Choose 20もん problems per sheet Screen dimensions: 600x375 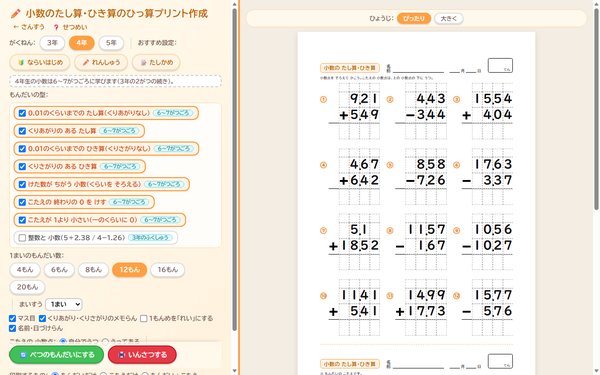(x=27, y=287)
